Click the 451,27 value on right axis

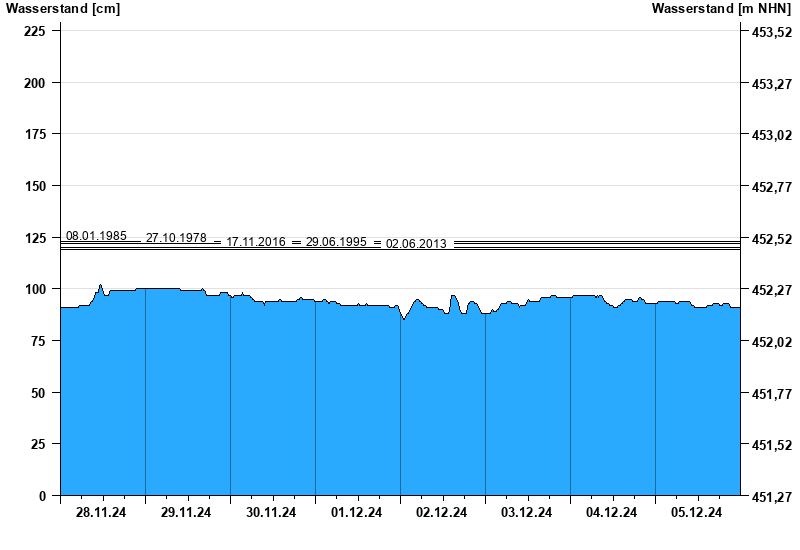pos(771,496)
